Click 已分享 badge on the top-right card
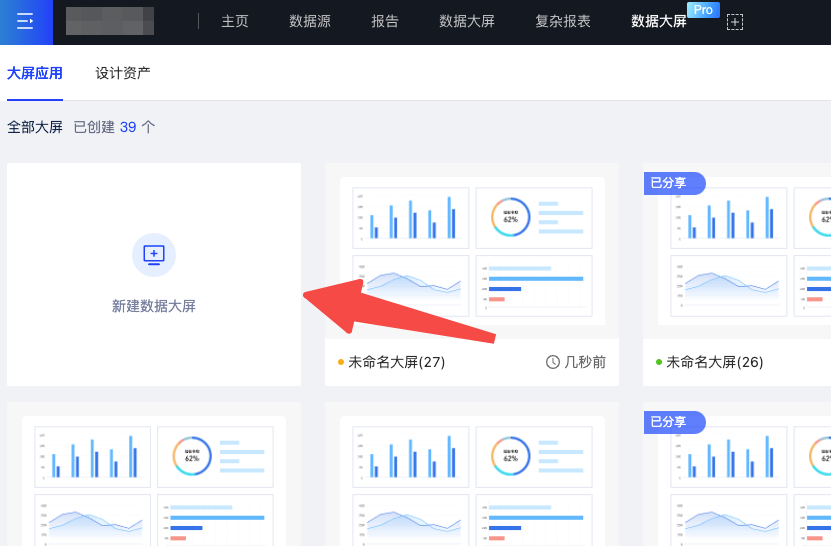 pos(674,183)
